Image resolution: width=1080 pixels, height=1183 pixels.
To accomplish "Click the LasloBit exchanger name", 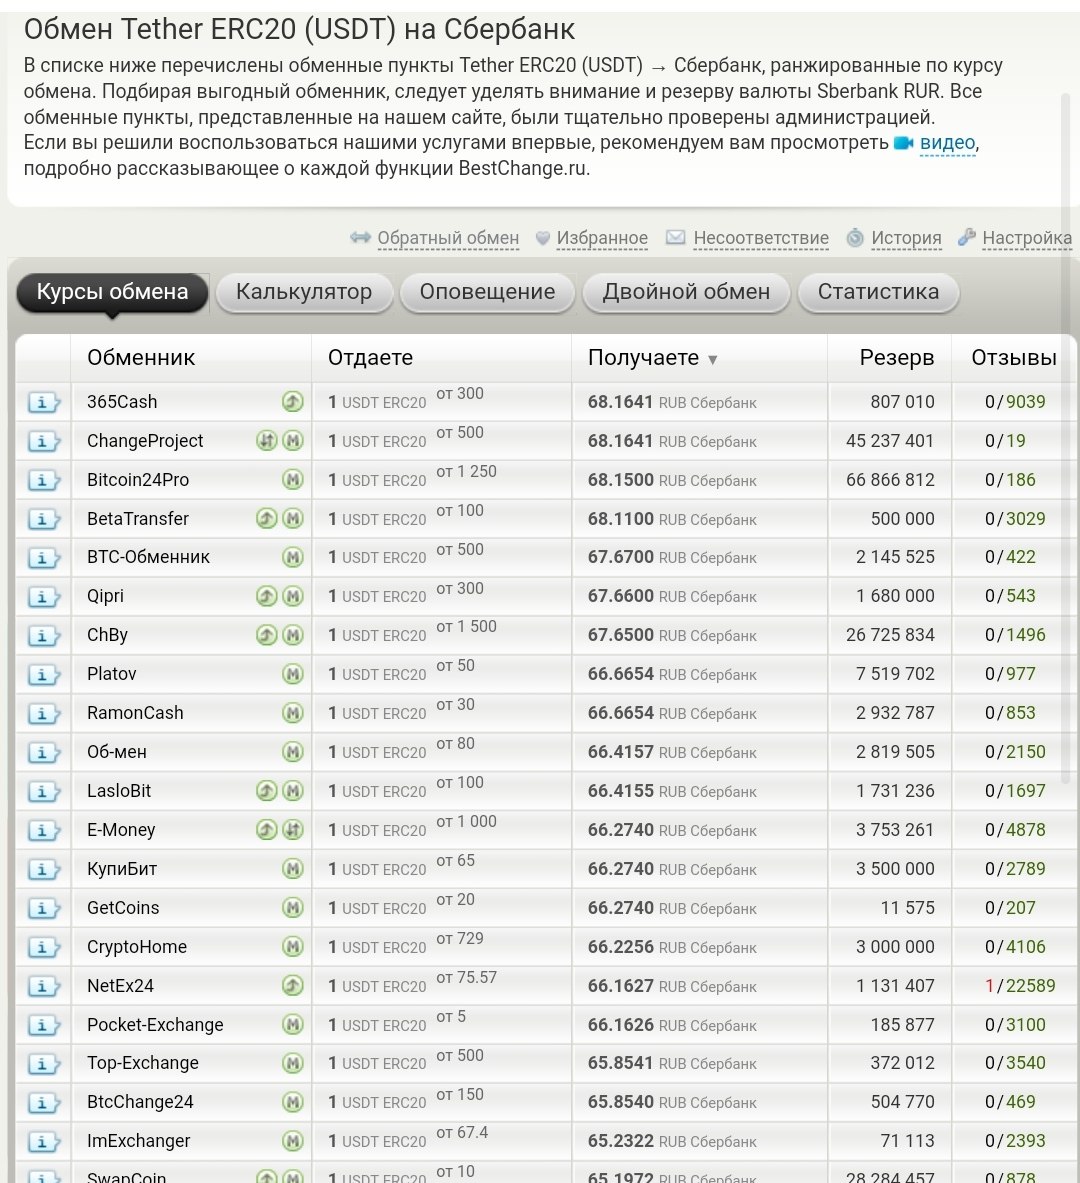I will [x=118, y=791].
